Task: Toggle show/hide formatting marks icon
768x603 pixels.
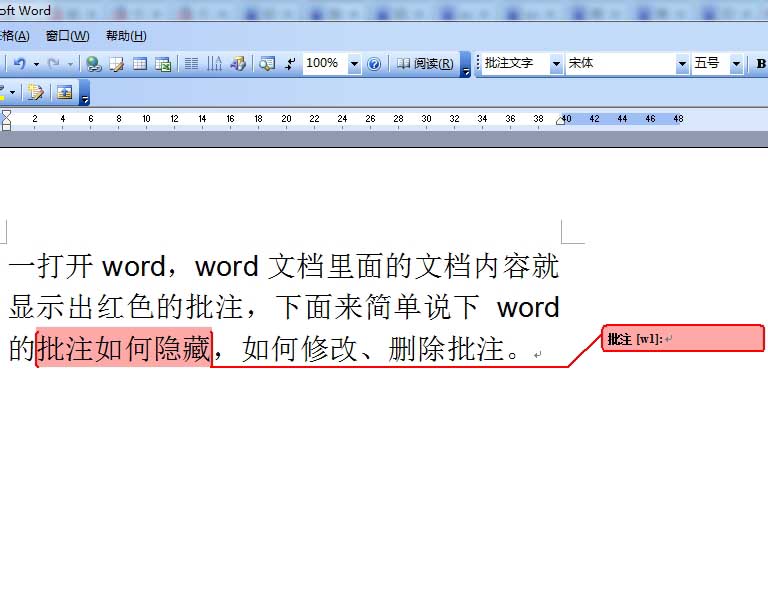Action: [x=290, y=64]
